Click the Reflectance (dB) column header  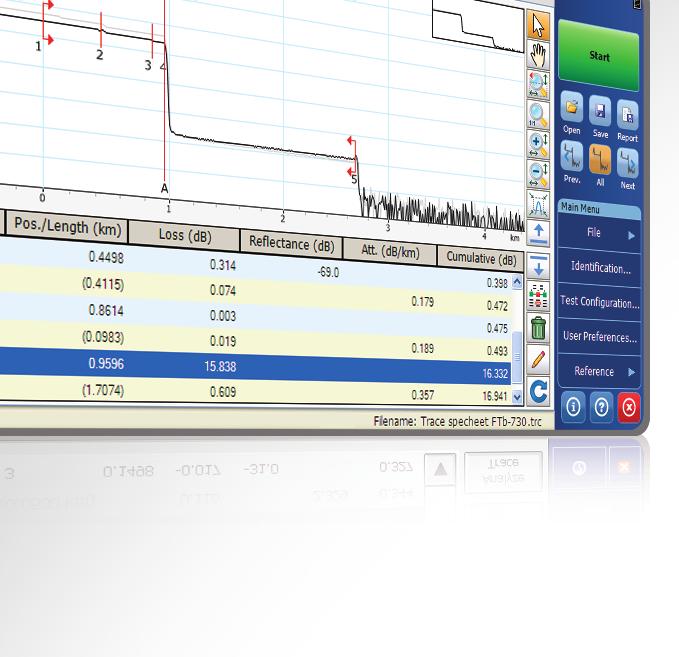tap(291, 244)
